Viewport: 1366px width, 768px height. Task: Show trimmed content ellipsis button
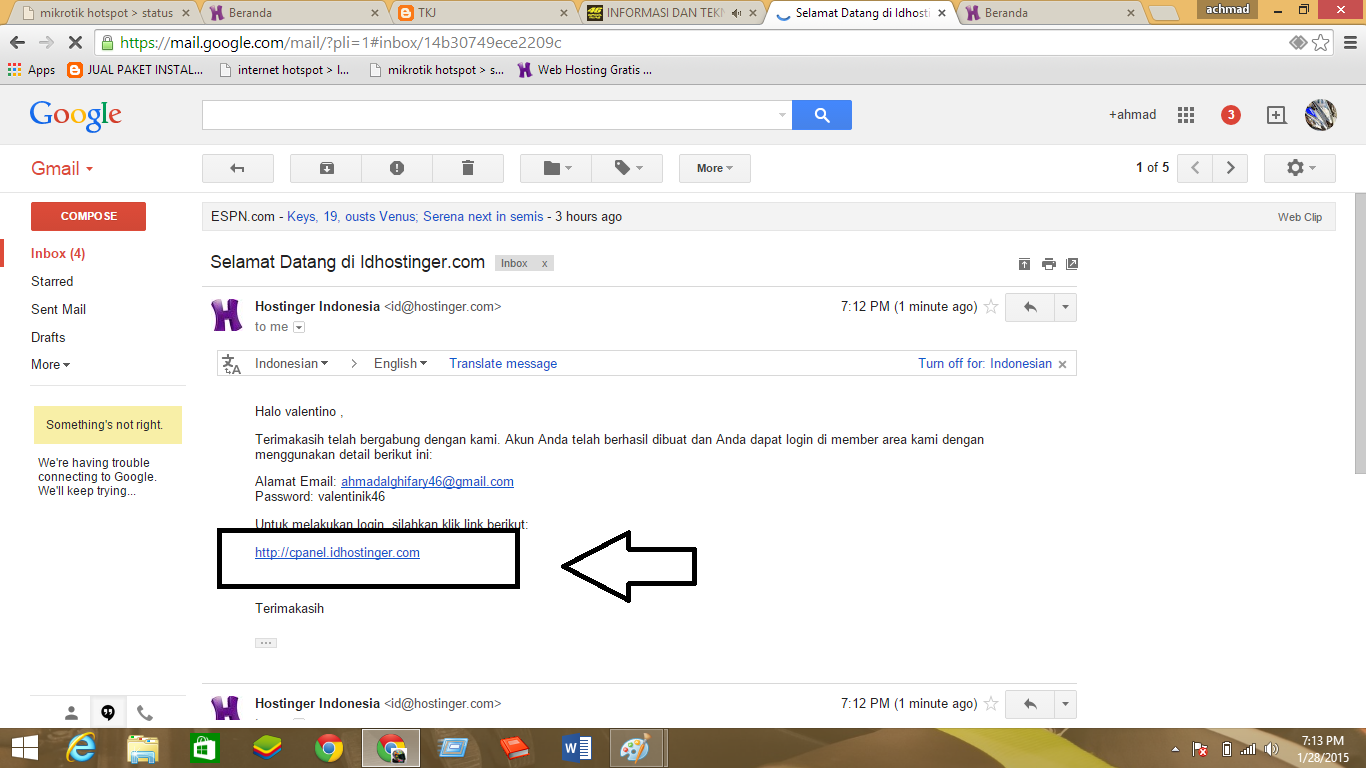pos(266,643)
